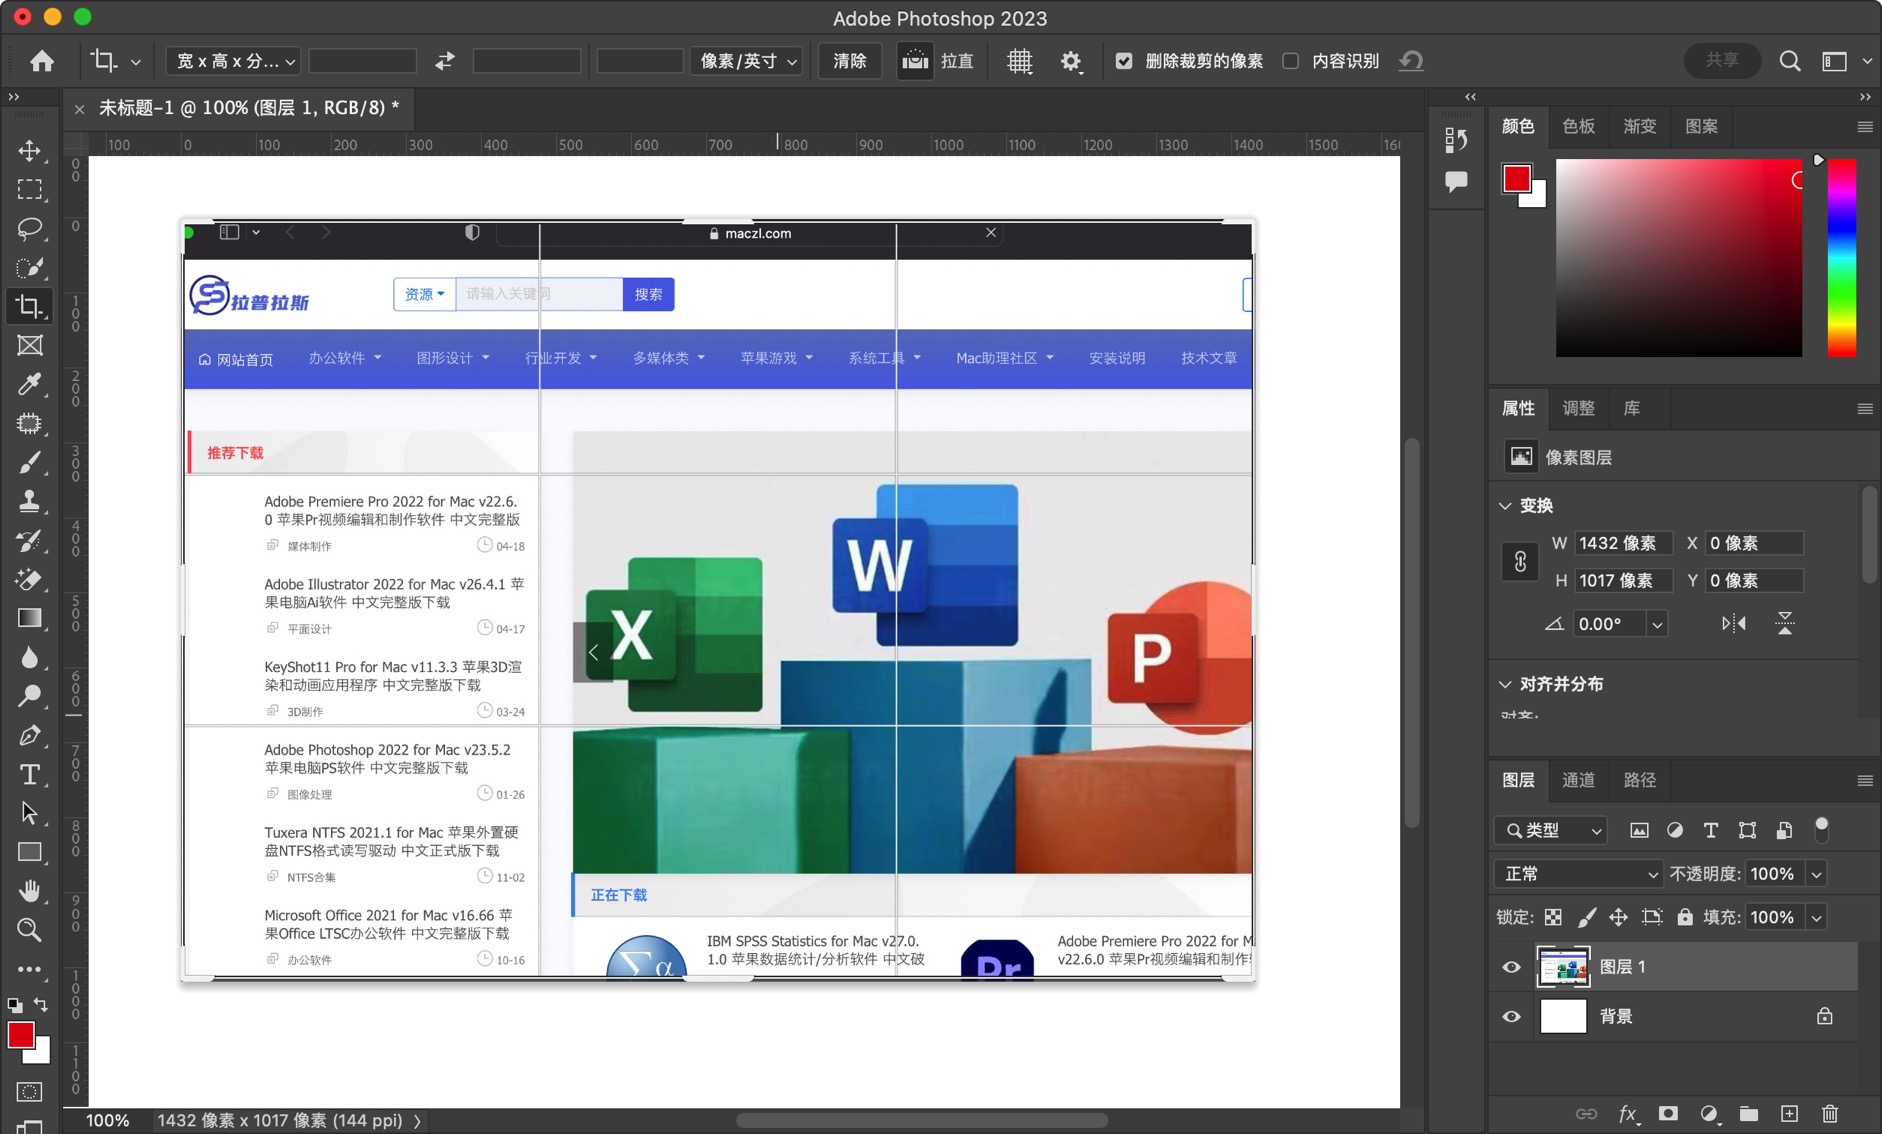Hide 图层 1 layer visibility eye
This screenshot has height=1134, width=1882.
tap(1511, 967)
